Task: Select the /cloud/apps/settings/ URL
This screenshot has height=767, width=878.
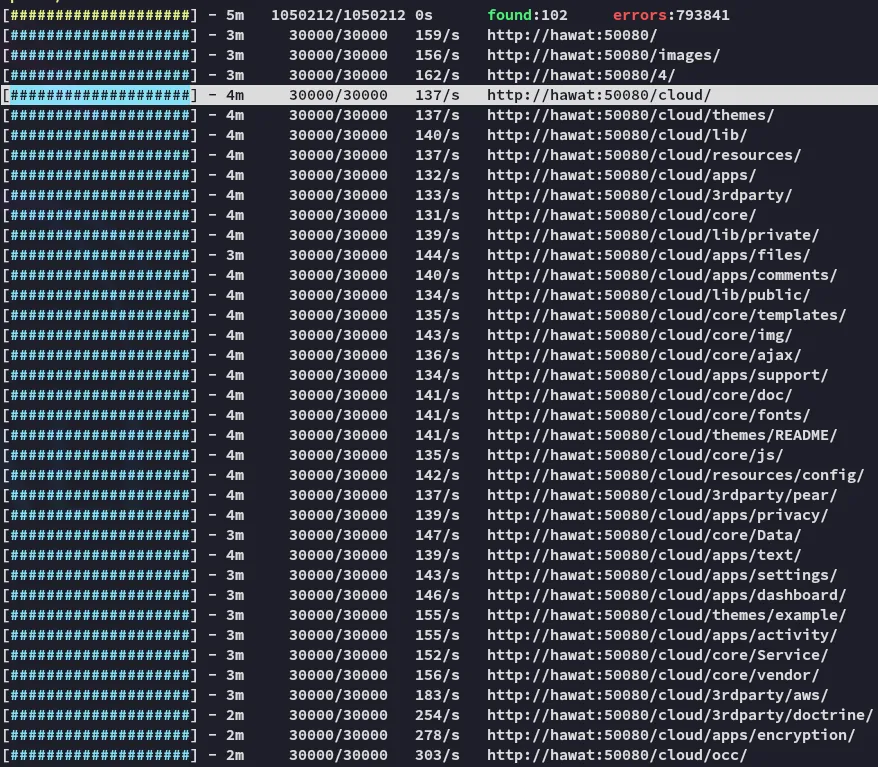Action: [662, 576]
